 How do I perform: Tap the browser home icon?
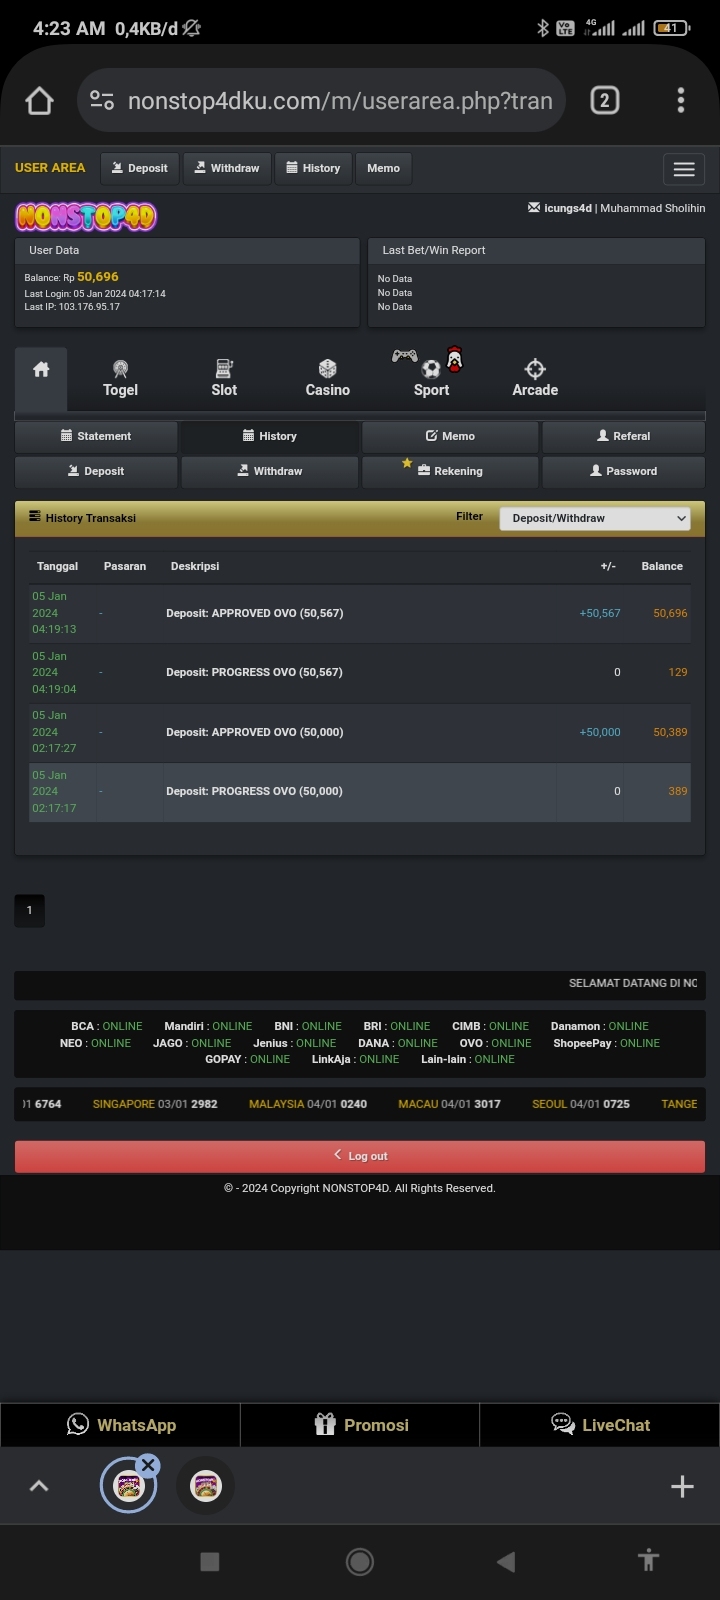coord(39,101)
